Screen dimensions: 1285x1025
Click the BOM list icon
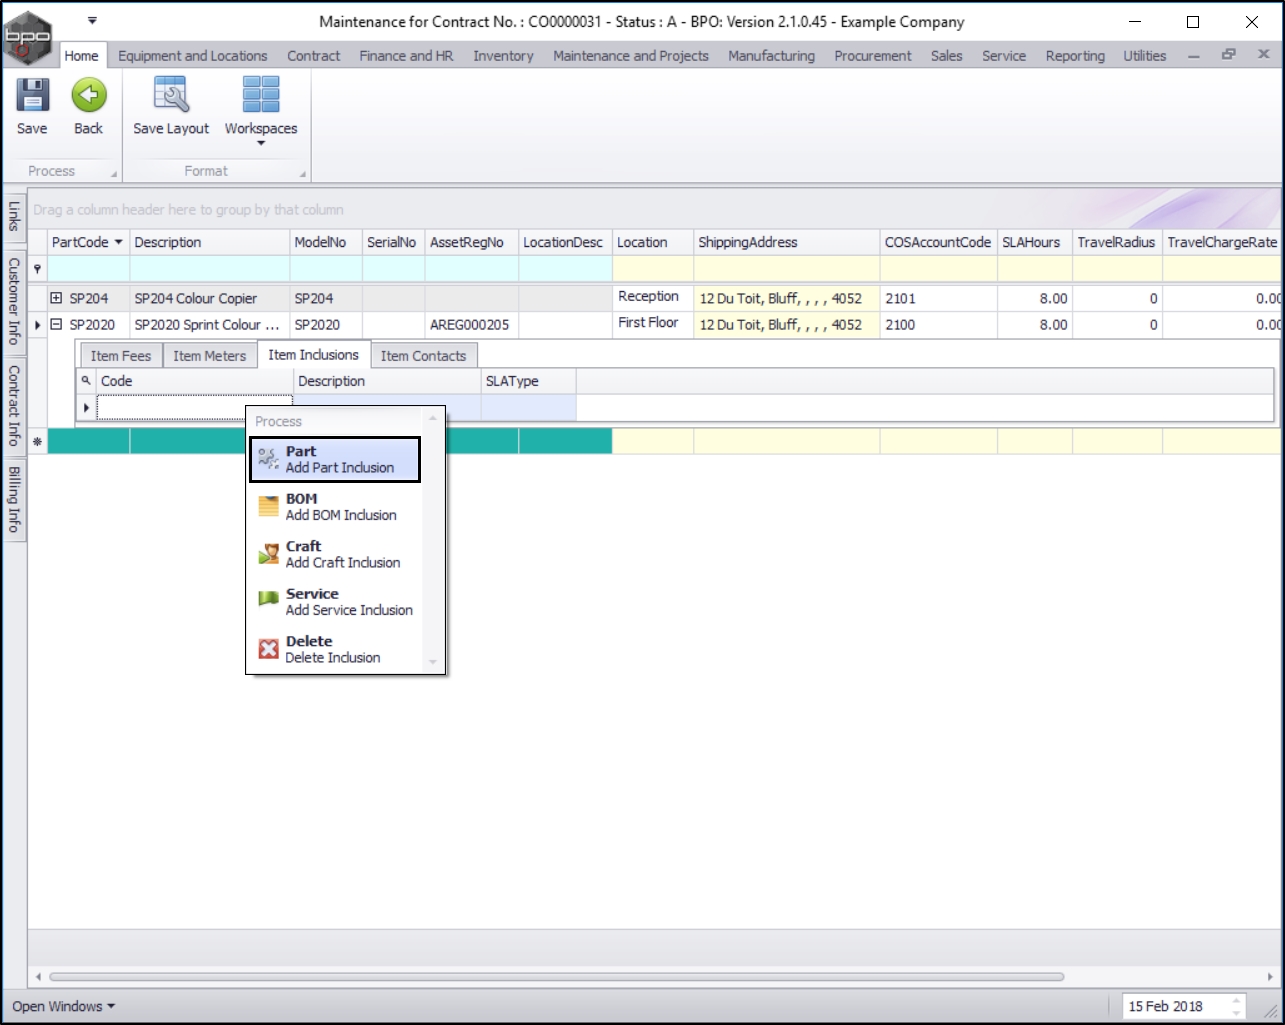(x=268, y=507)
